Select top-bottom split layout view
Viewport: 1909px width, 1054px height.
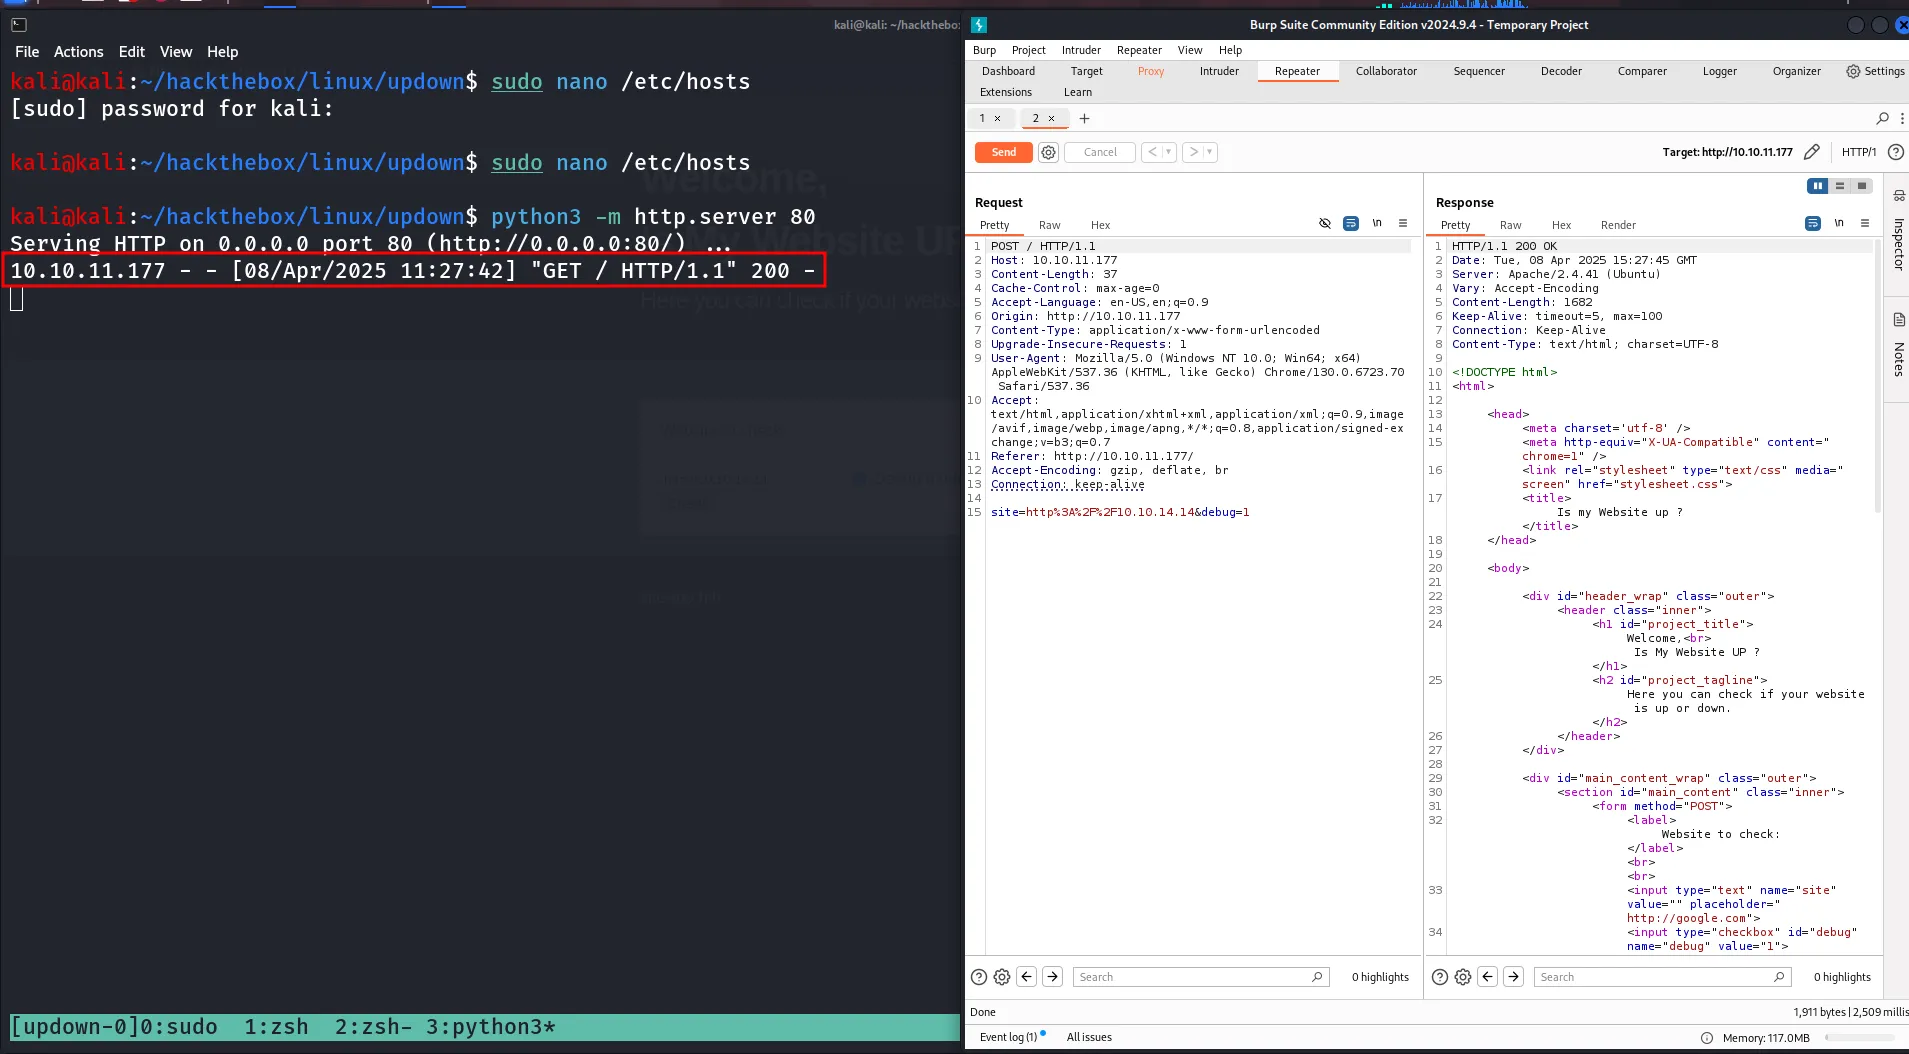pos(1840,186)
